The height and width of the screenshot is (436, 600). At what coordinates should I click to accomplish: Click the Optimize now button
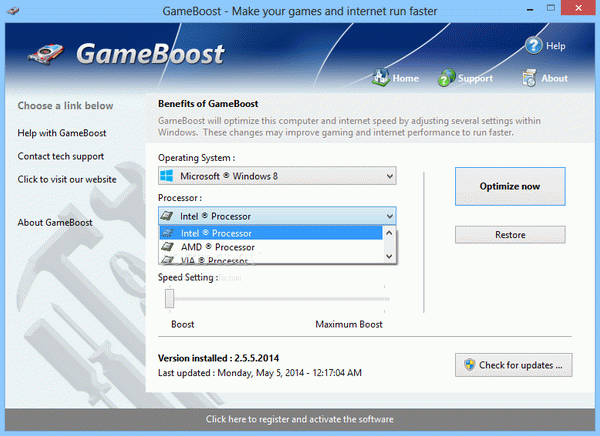pos(510,186)
